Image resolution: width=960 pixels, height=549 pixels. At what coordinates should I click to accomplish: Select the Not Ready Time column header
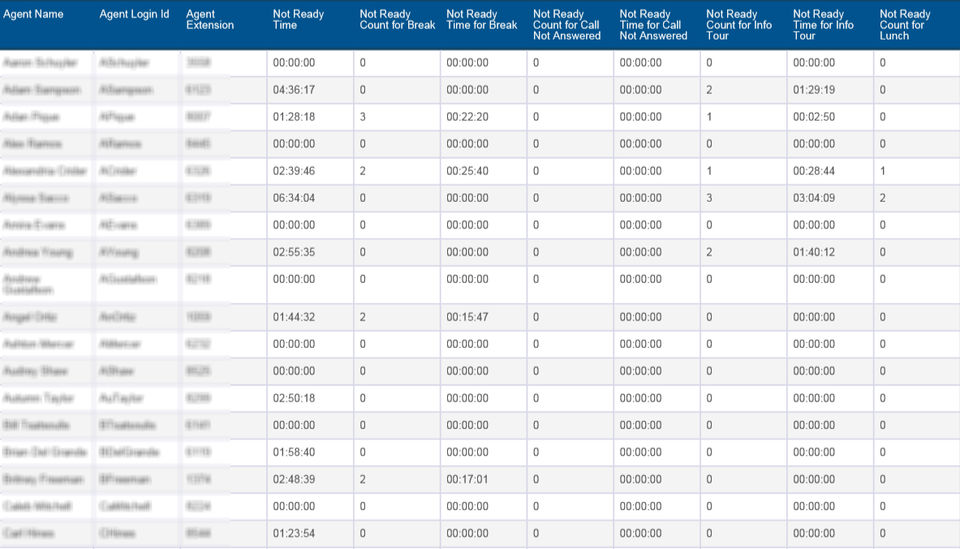298,20
